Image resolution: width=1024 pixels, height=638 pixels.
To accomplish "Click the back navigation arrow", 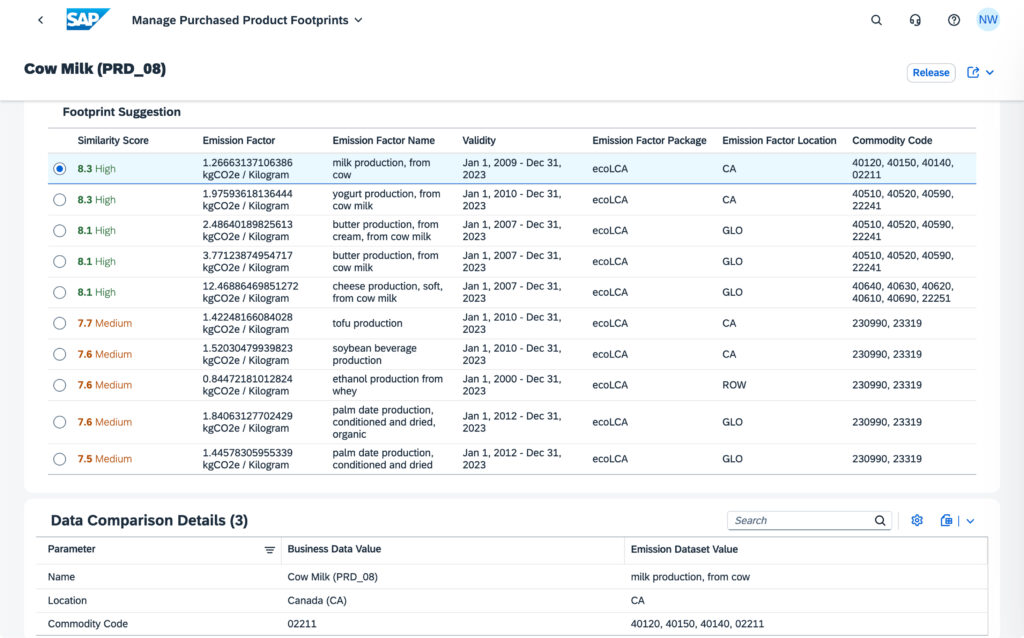I will point(40,20).
